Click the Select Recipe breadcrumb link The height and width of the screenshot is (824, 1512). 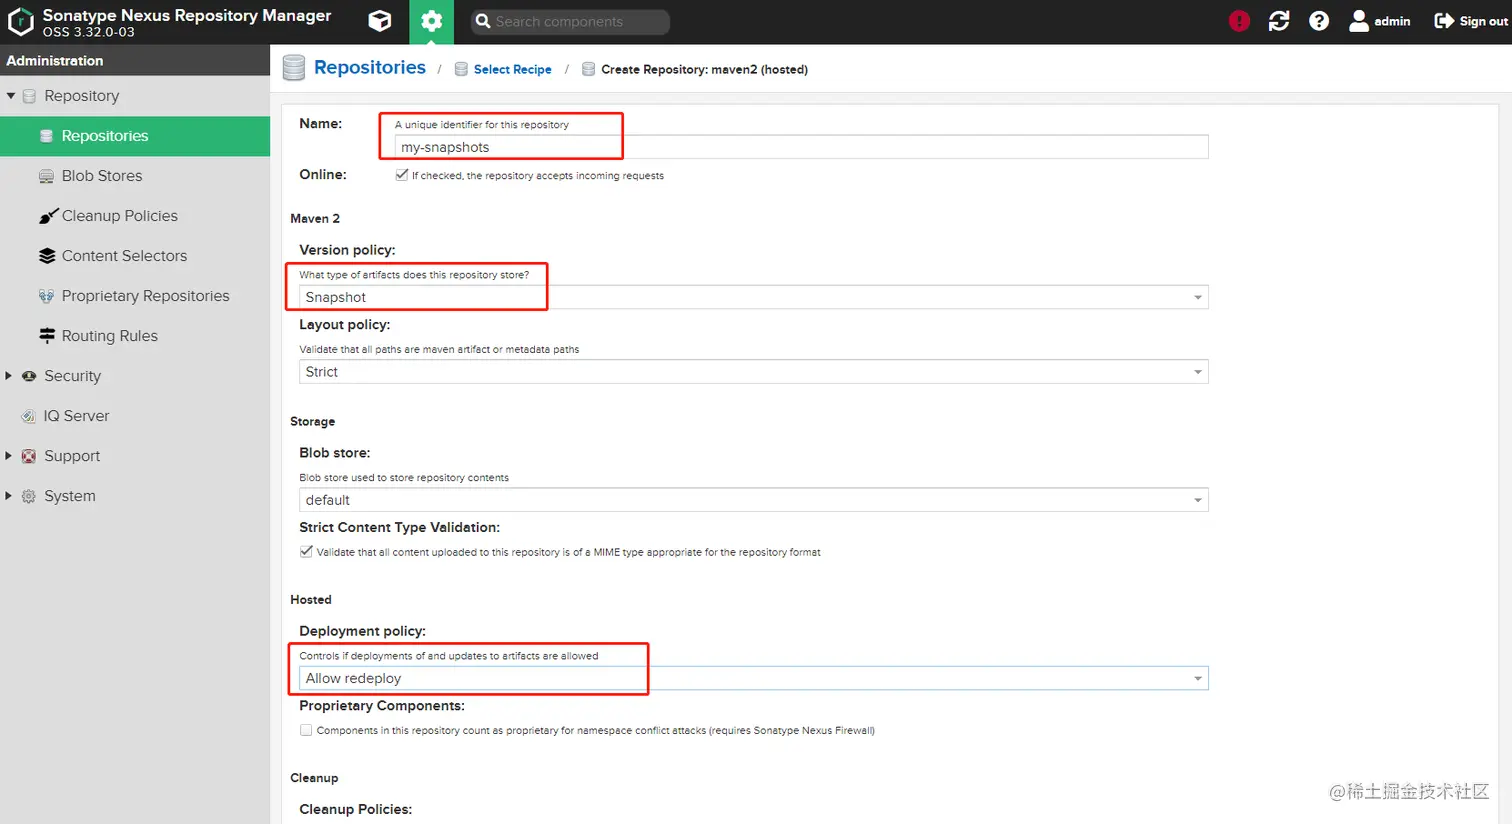pos(513,69)
